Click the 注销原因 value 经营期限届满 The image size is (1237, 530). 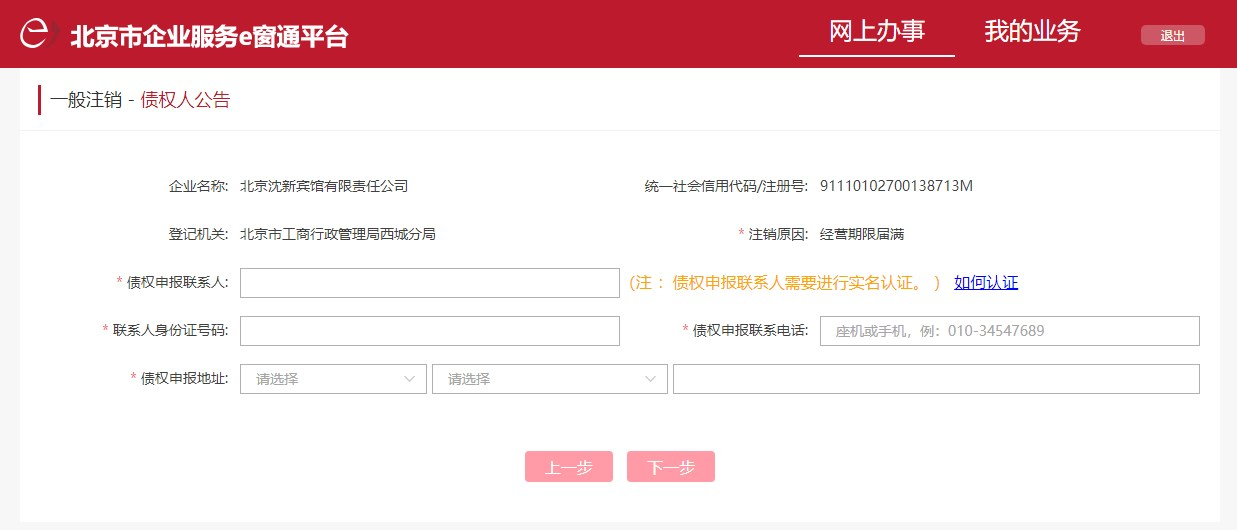[x=861, y=234]
